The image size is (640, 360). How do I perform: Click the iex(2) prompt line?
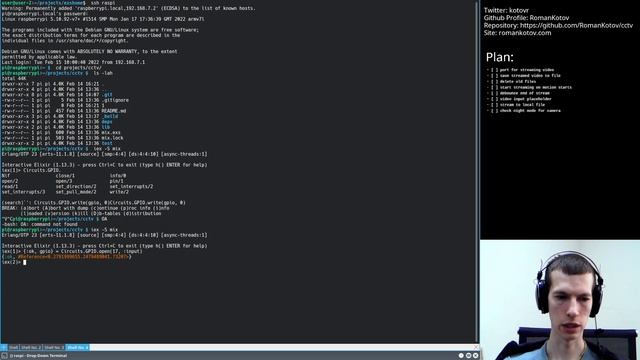[14, 262]
